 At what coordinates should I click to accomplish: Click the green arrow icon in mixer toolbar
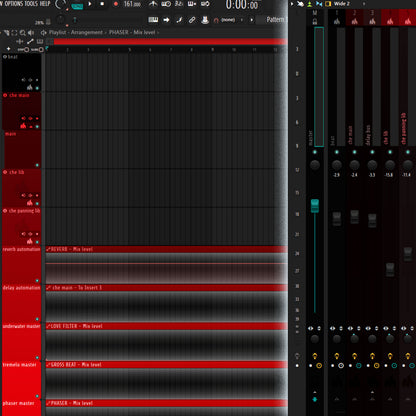(x=310, y=4)
